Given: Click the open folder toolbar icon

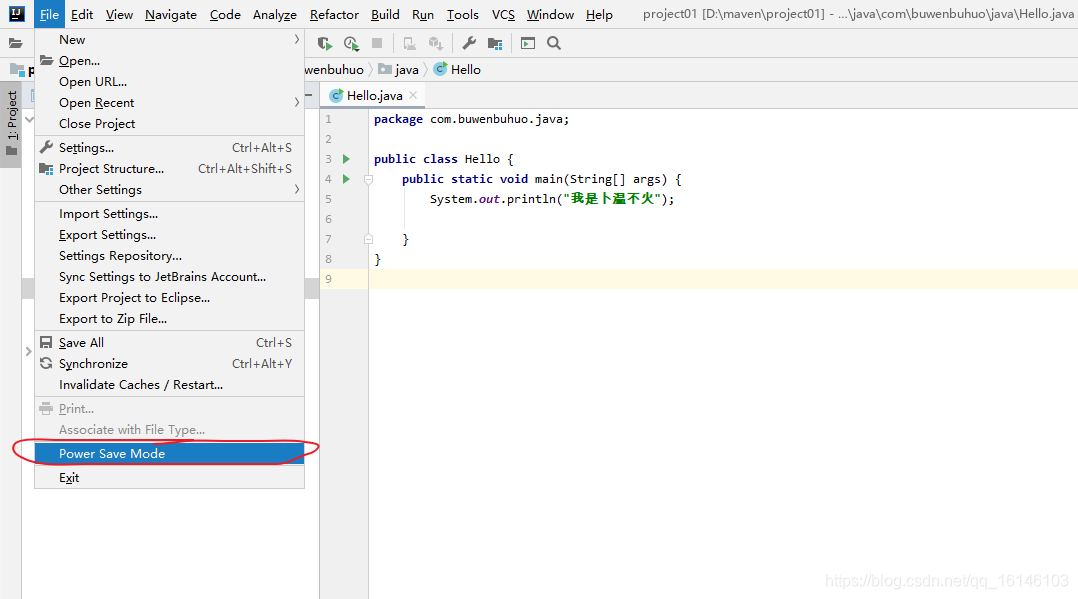Looking at the screenshot, I should point(15,43).
